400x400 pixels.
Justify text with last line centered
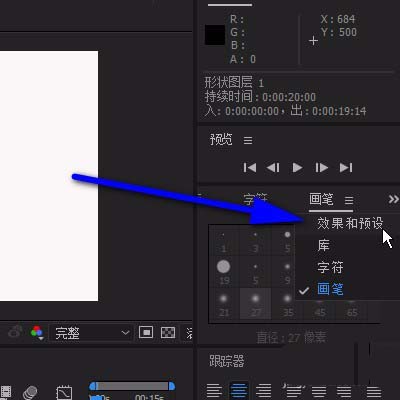(319, 390)
